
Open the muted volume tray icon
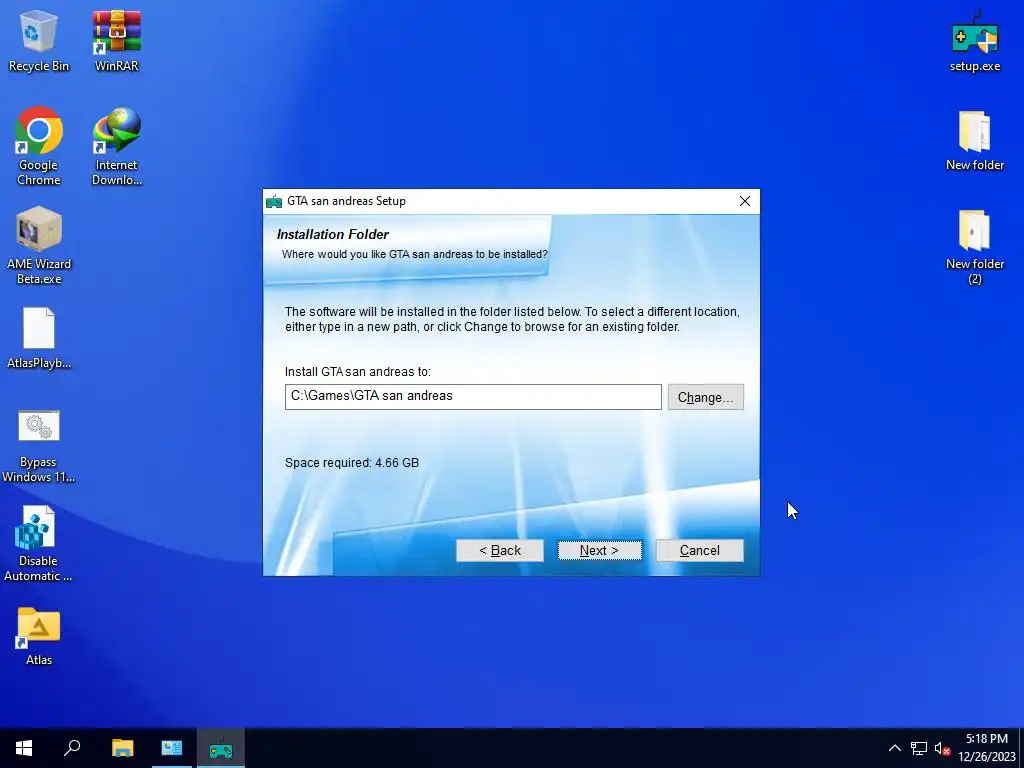pyautogui.click(x=942, y=748)
